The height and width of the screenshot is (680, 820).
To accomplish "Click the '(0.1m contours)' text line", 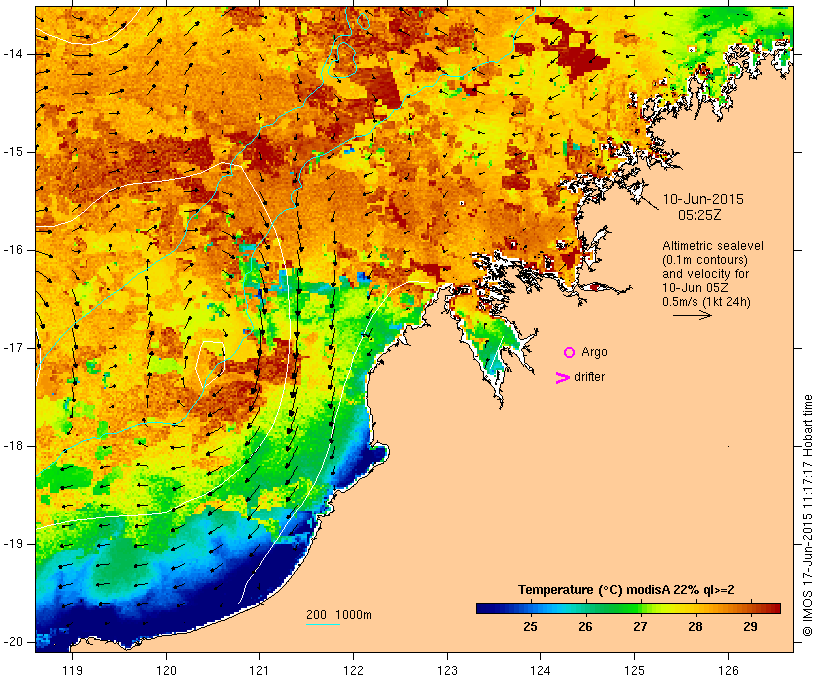I will point(704,260).
